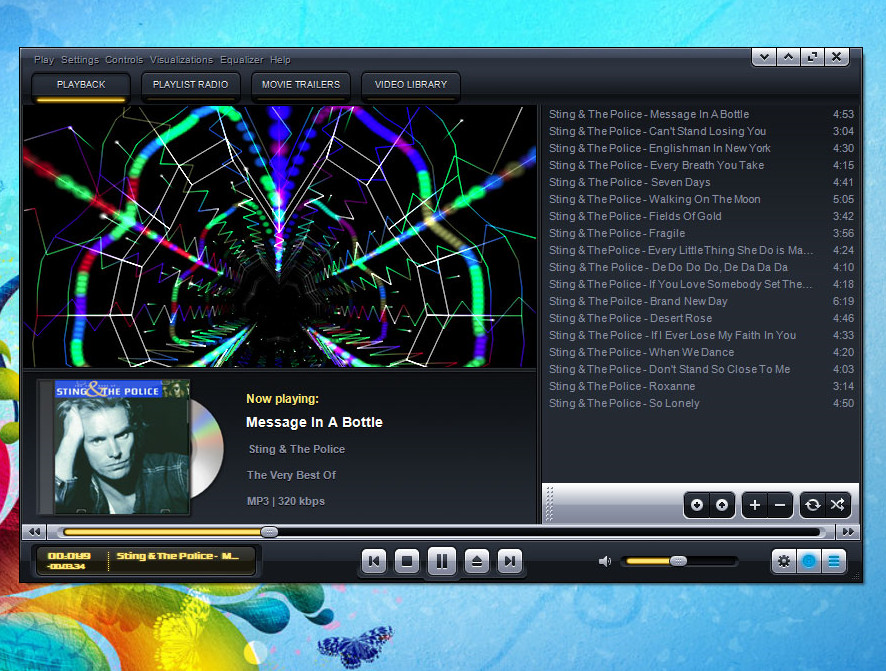Click the Now playing song title
Image resolution: width=886 pixels, height=671 pixels.
click(314, 422)
